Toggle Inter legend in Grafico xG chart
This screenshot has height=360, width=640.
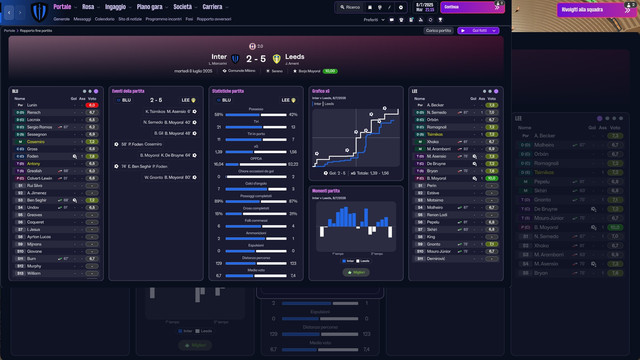point(317,104)
